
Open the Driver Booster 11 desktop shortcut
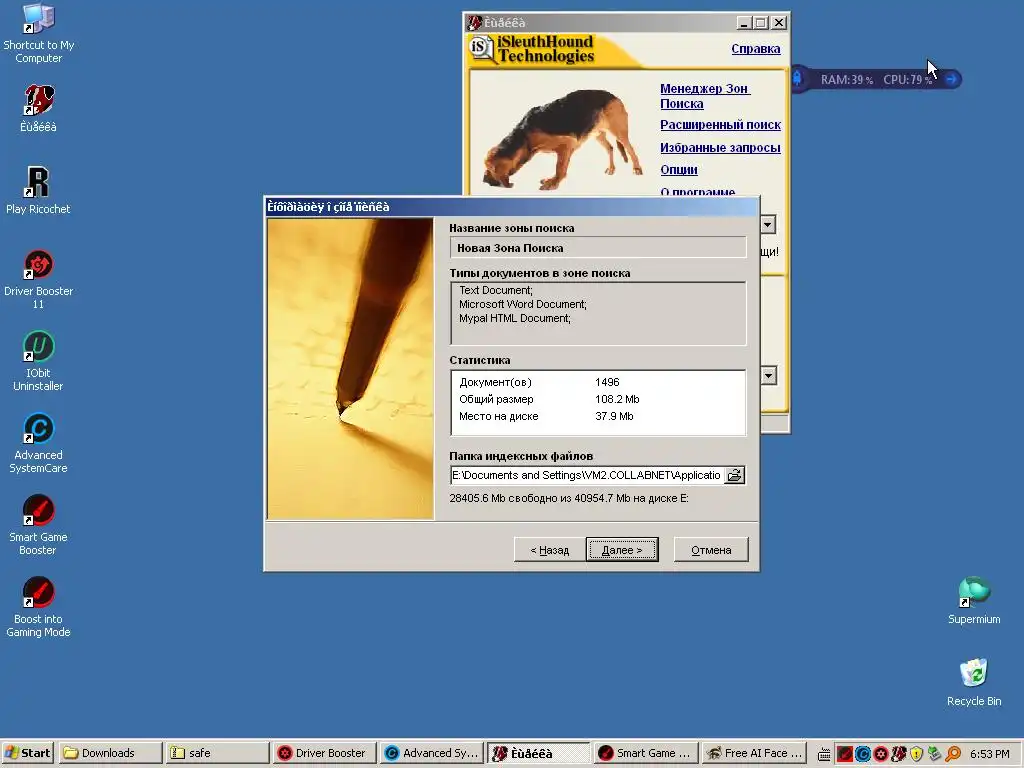click(x=39, y=279)
